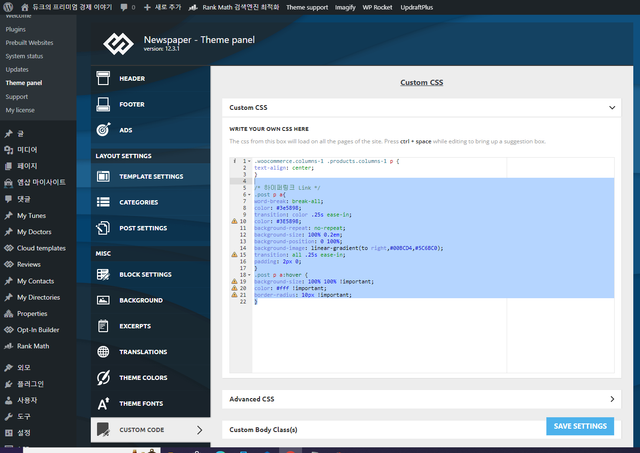Open My Doctors in the sidebar
This screenshot has width=640, height=453.
[x=34, y=232]
